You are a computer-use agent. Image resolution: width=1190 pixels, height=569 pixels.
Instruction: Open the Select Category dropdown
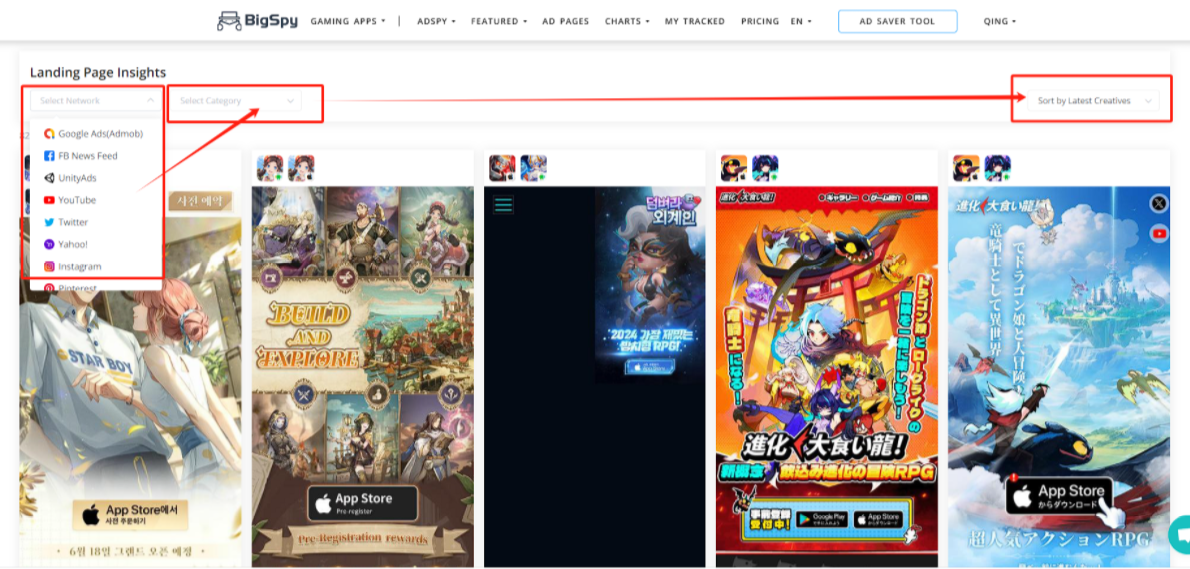[236, 101]
